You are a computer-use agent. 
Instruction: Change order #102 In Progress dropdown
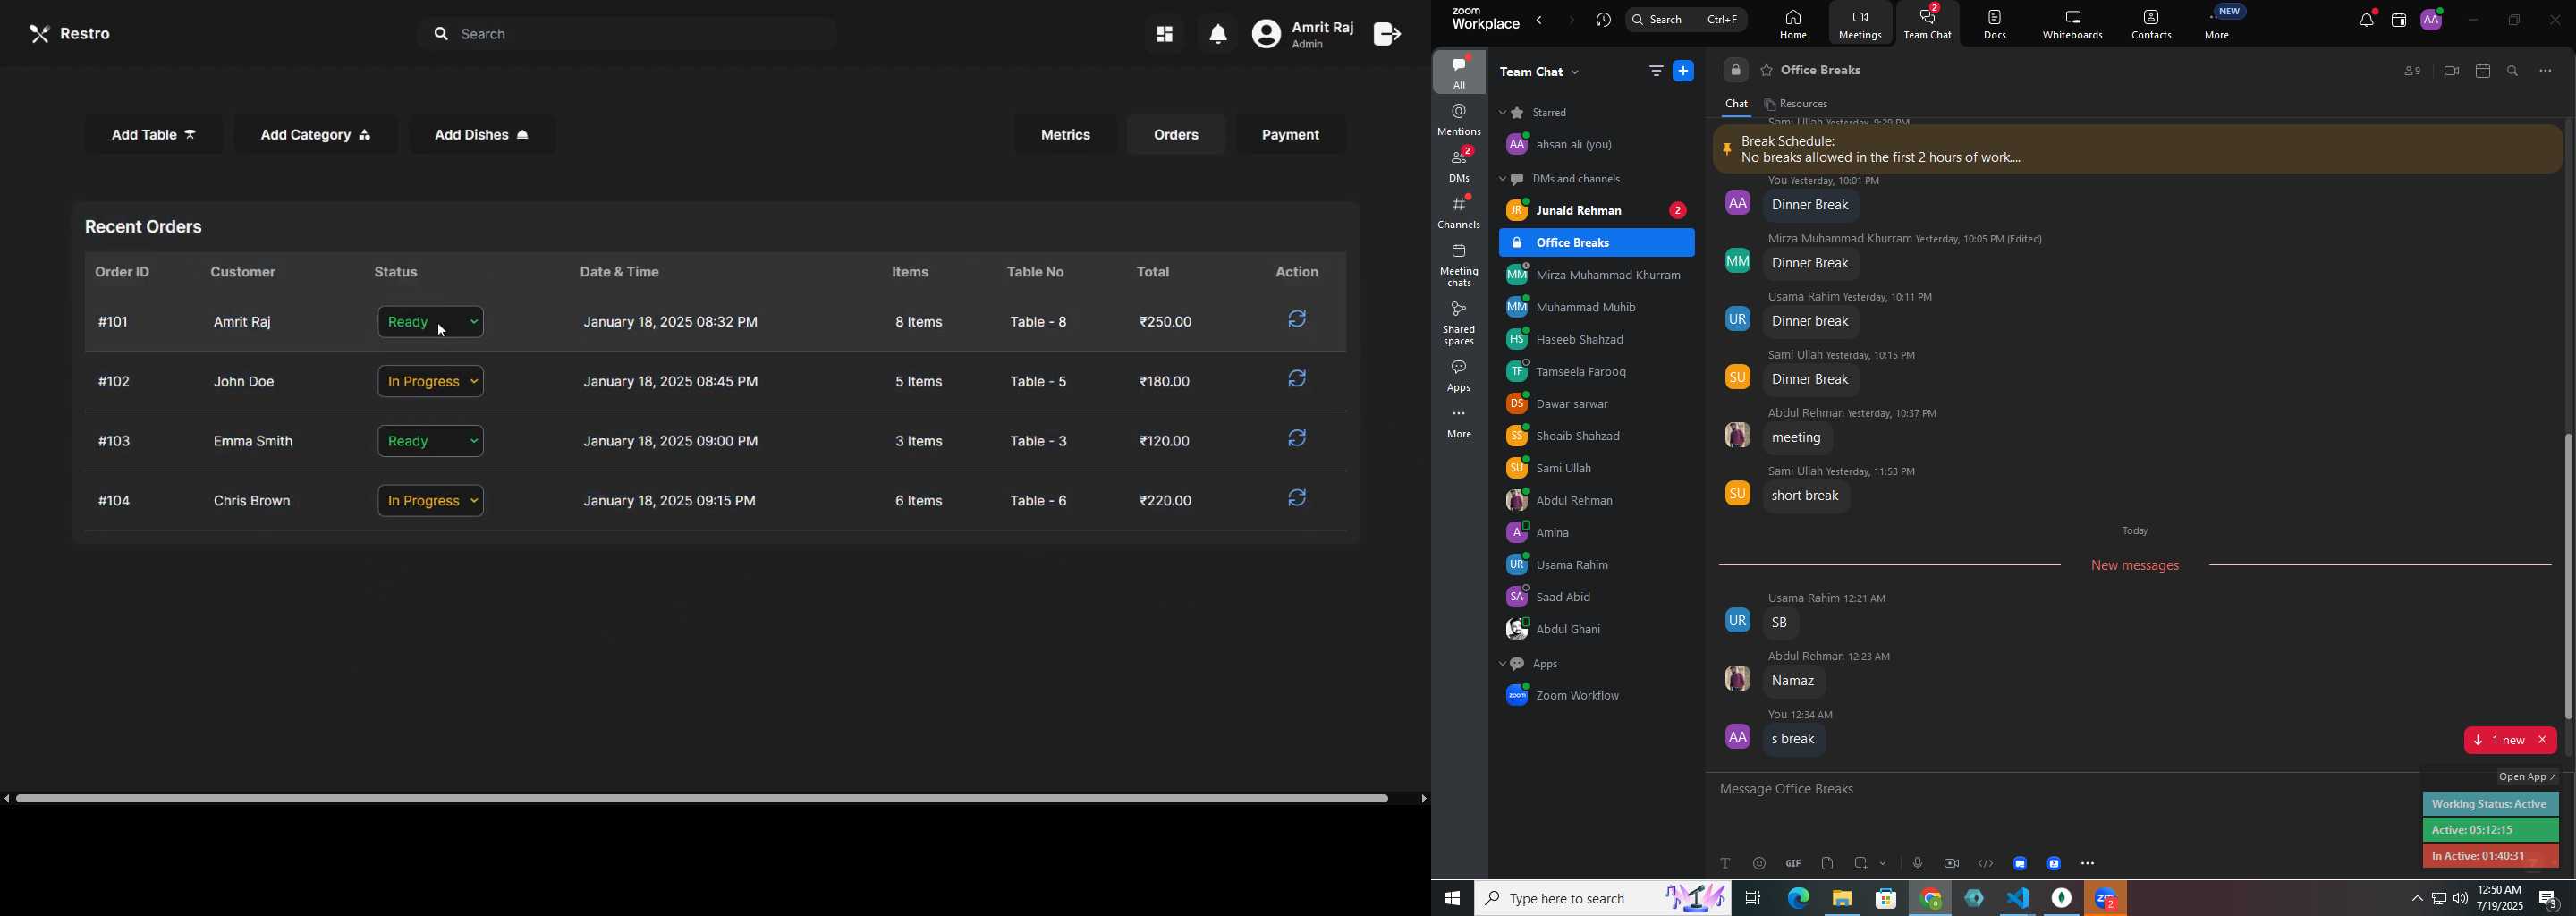[431, 381]
